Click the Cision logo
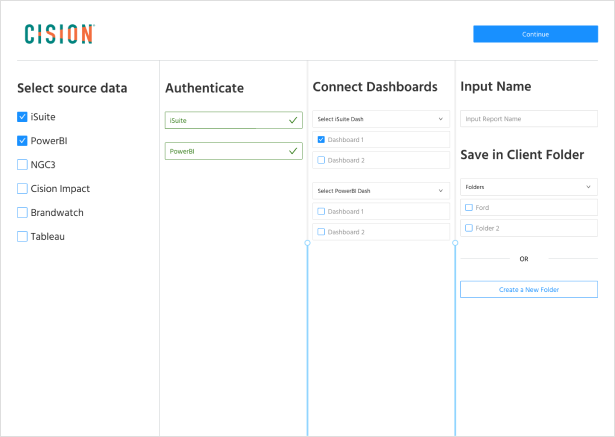Image resolution: width=615 pixels, height=437 pixels. tap(59, 34)
